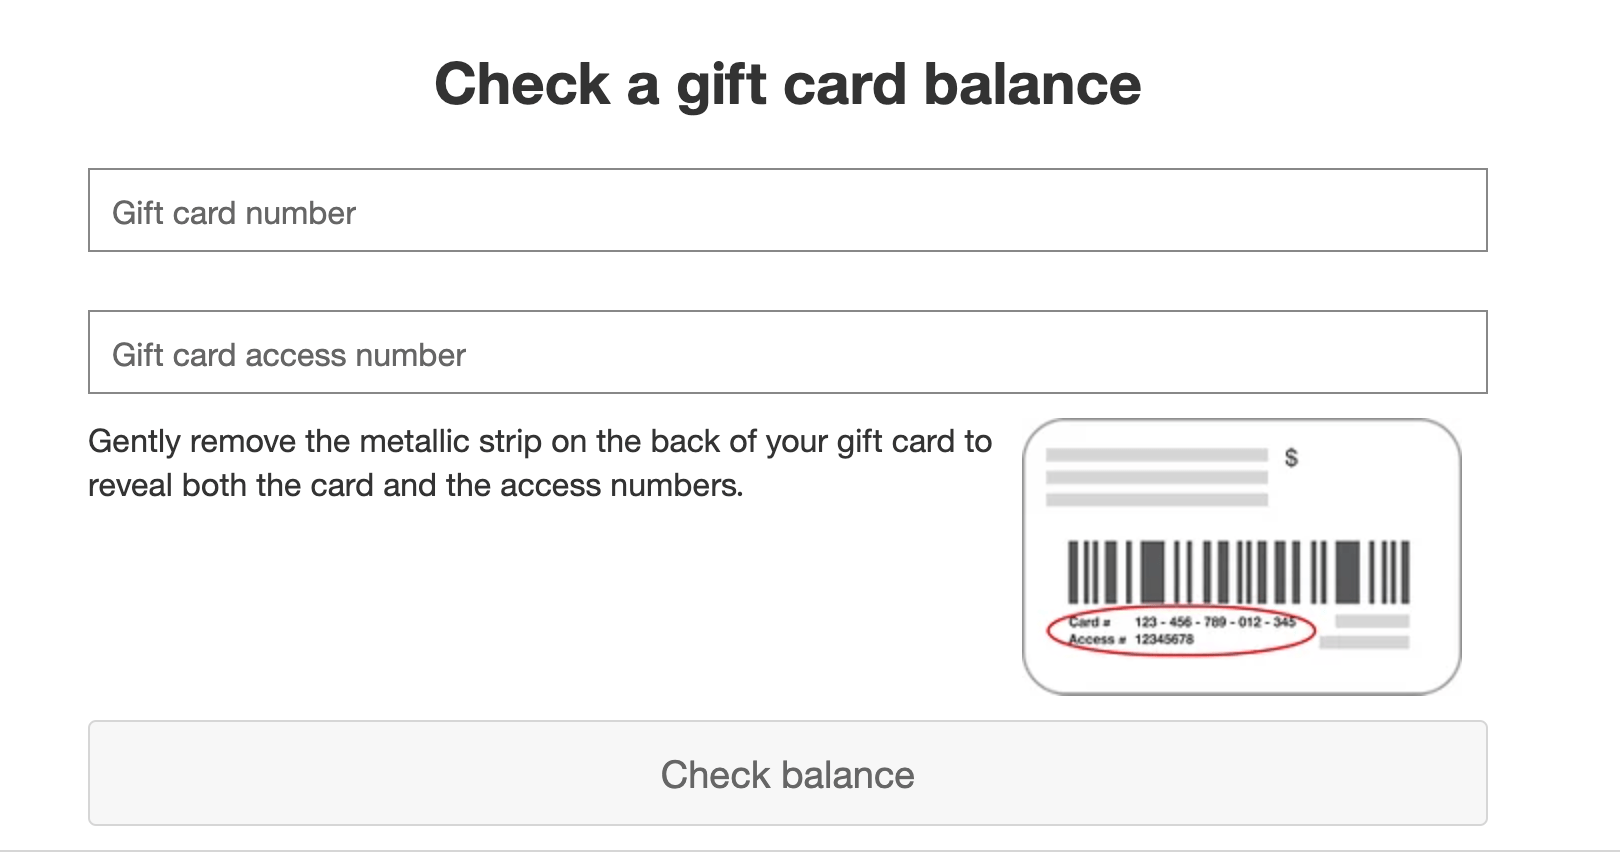
Task: Click the Check balance label text
Action: click(788, 774)
